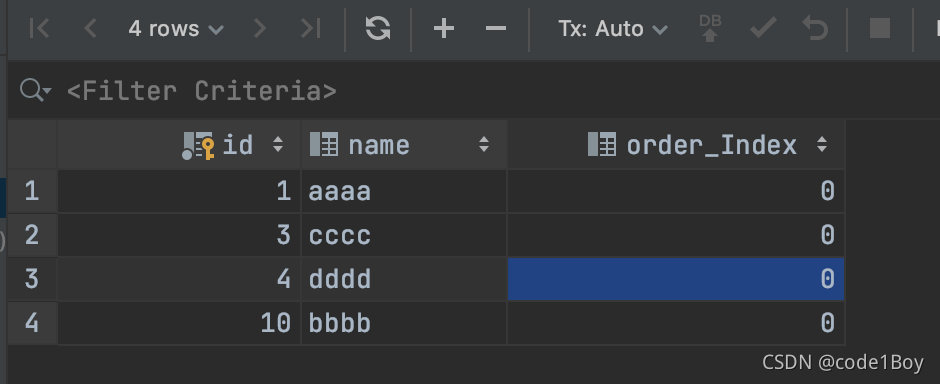The height and width of the screenshot is (384, 940).
Task: Open the 4 rows page size dropdown
Action: click(176, 28)
